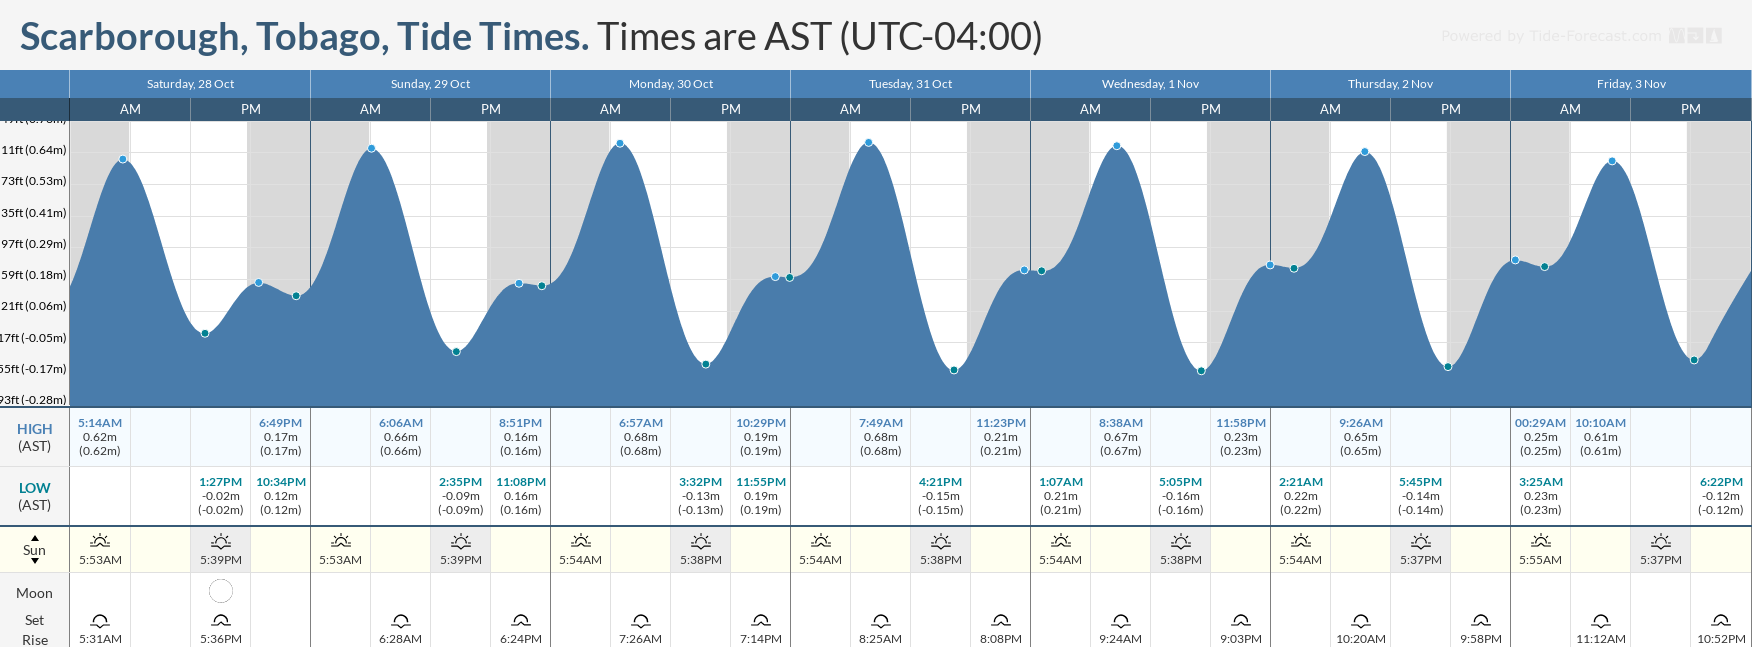This screenshot has height=647, width=1752.
Task: Click Friday 3 Nov sunset icon
Action: (x=1661, y=541)
